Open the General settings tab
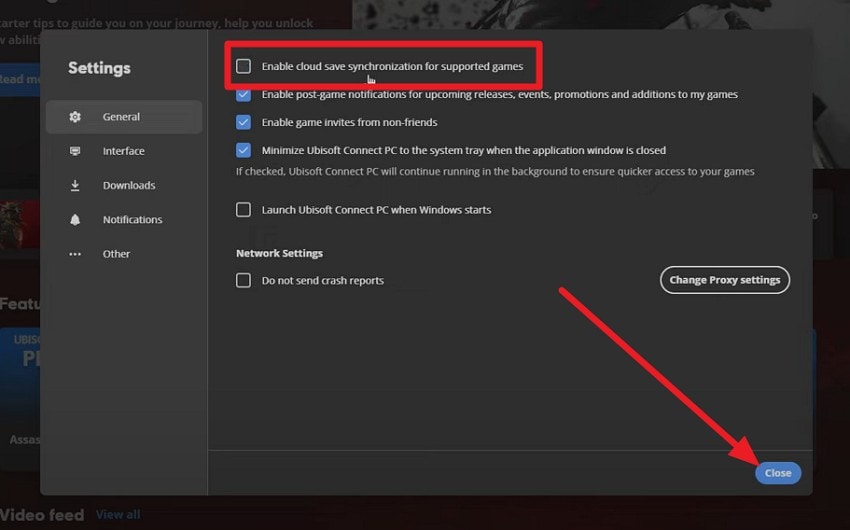Image resolution: width=850 pixels, height=530 pixels. (x=124, y=117)
